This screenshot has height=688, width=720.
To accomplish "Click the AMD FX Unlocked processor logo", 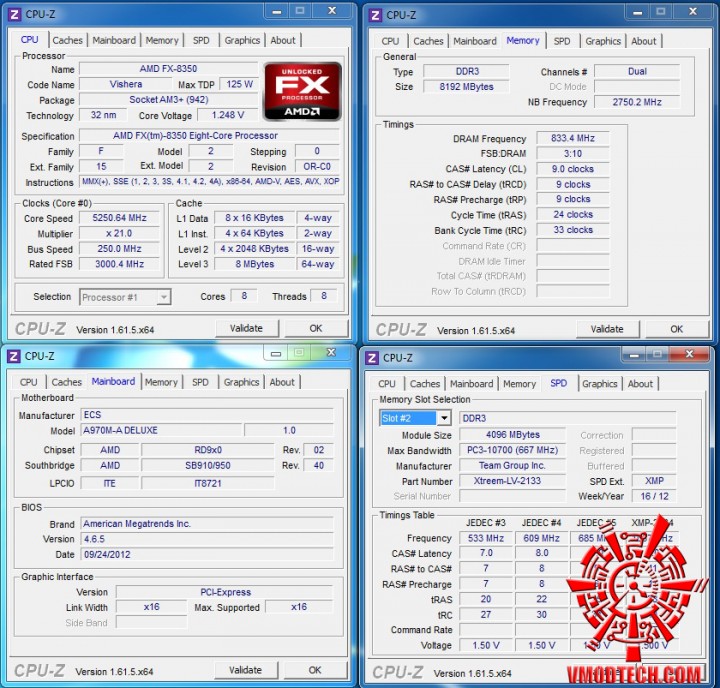I will pos(302,91).
